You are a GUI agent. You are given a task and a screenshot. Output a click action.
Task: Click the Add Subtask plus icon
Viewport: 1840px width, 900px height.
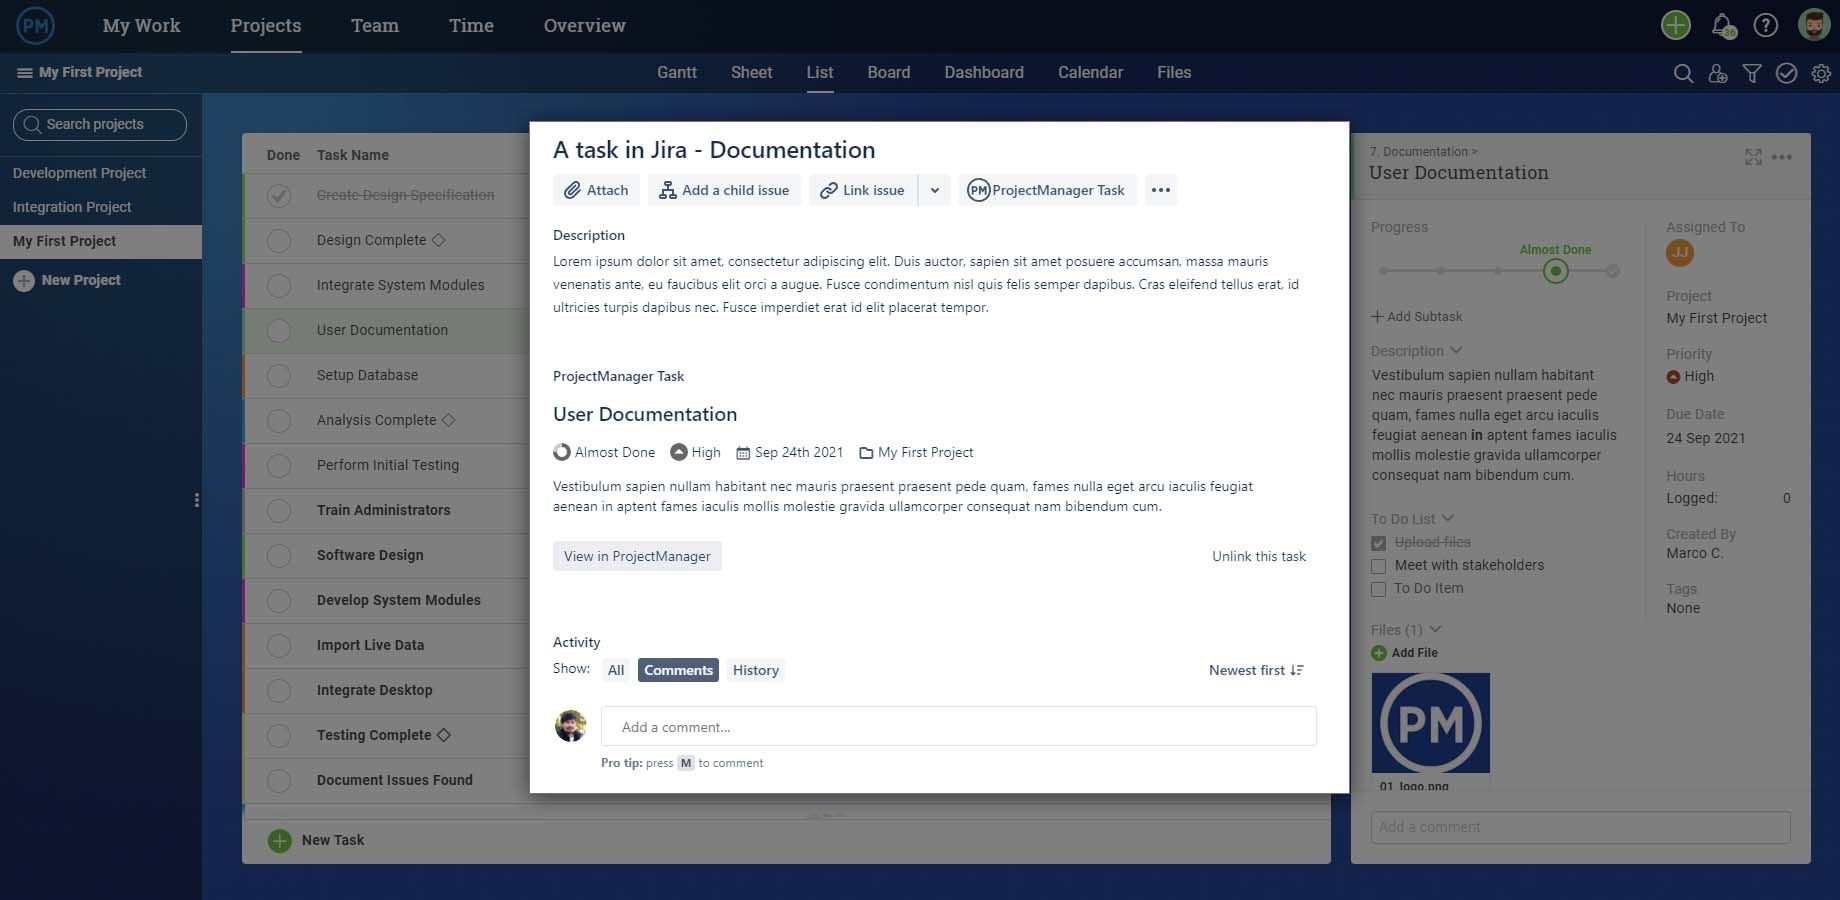1377,317
